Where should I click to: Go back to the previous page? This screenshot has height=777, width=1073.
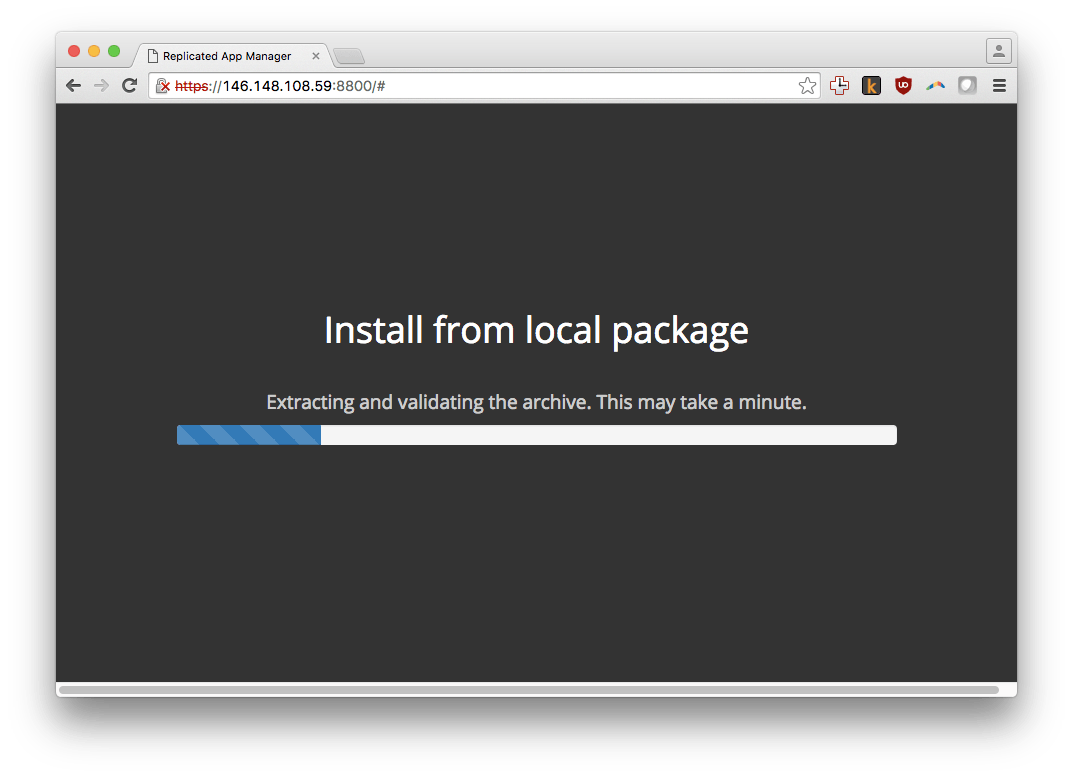click(x=73, y=86)
